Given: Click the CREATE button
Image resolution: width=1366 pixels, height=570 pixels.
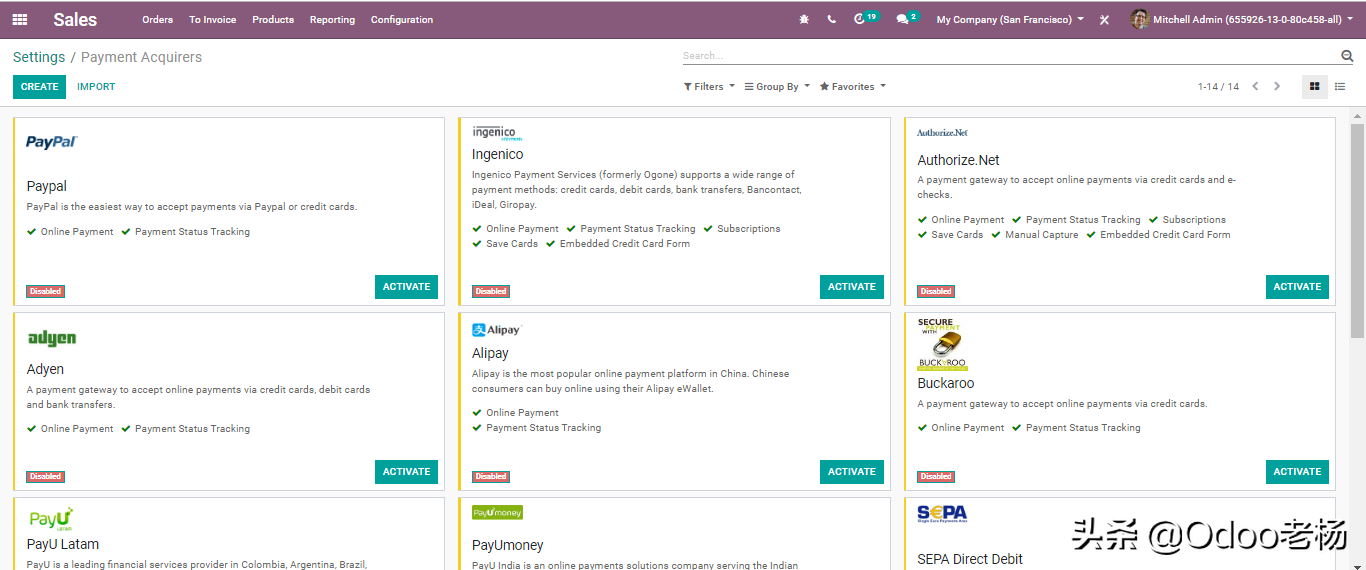Looking at the screenshot, I should 39,87.
